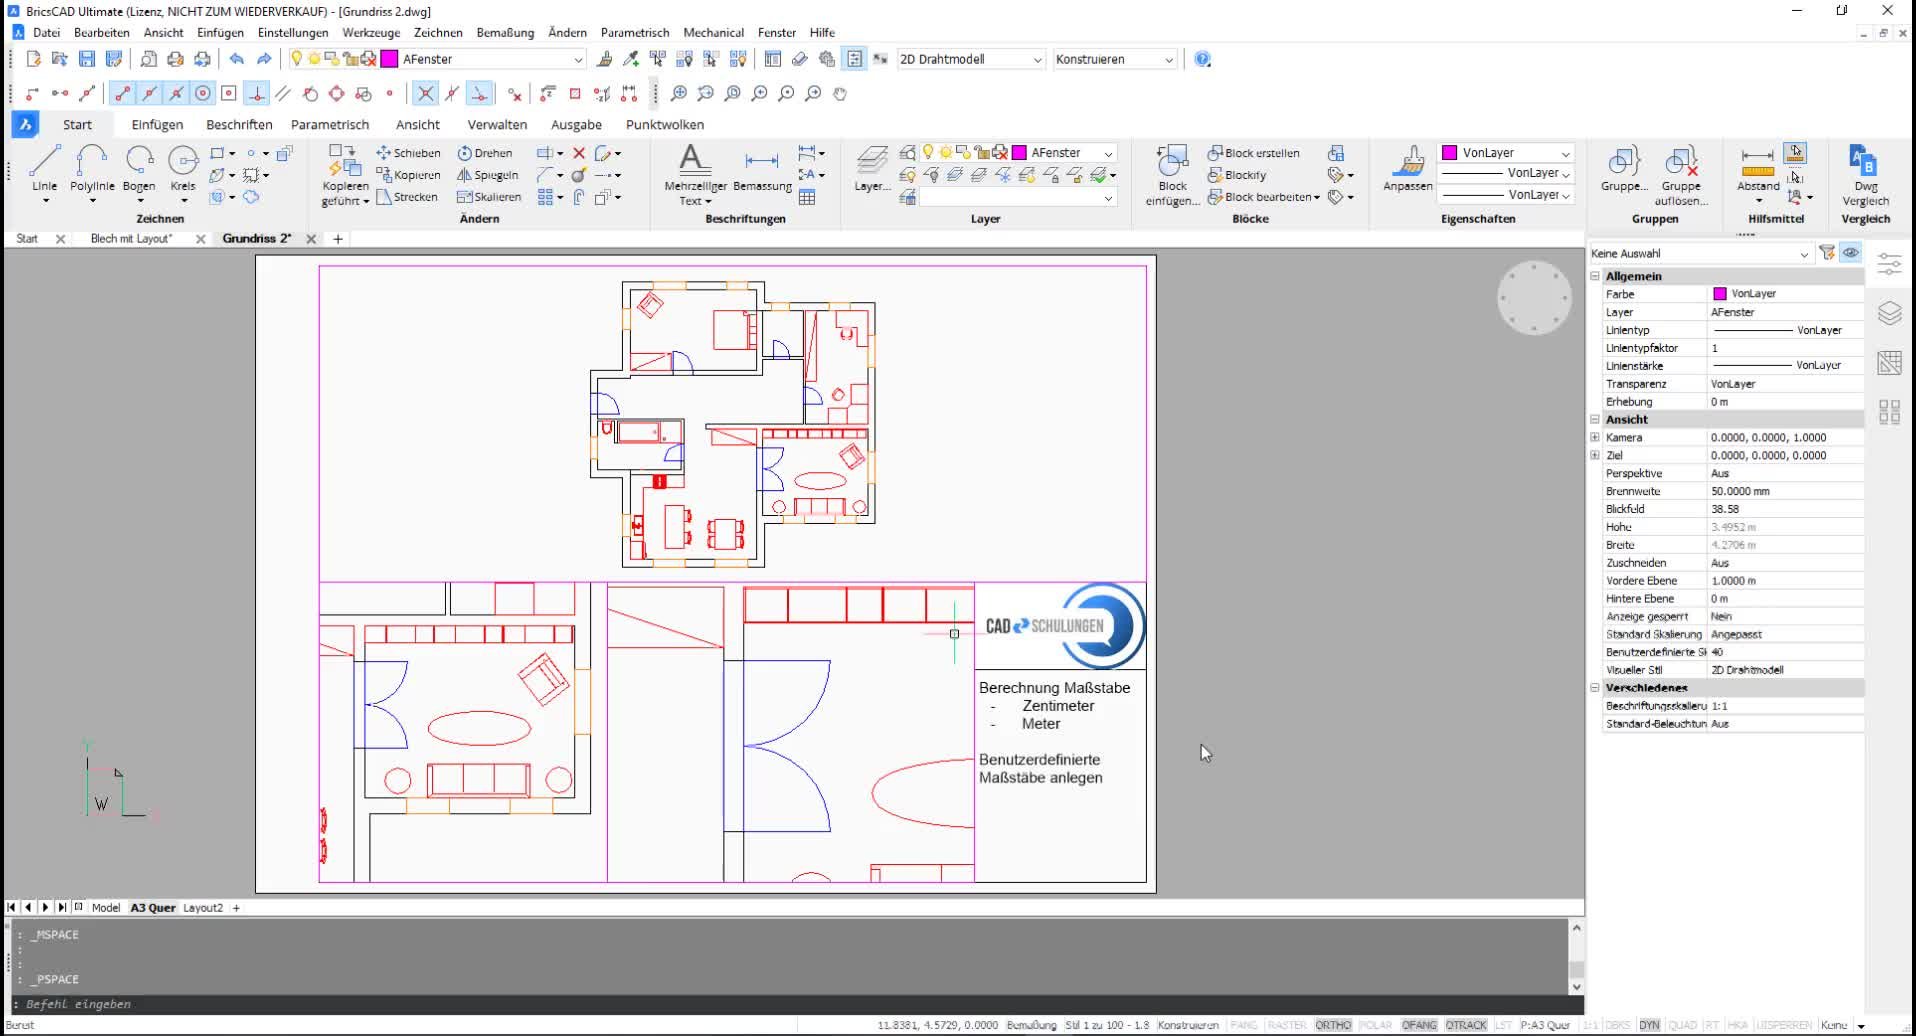Open the layers panel icon on right sidebar
1916x1036 pixels.
pyautogui.click(x=1889, y=313)
